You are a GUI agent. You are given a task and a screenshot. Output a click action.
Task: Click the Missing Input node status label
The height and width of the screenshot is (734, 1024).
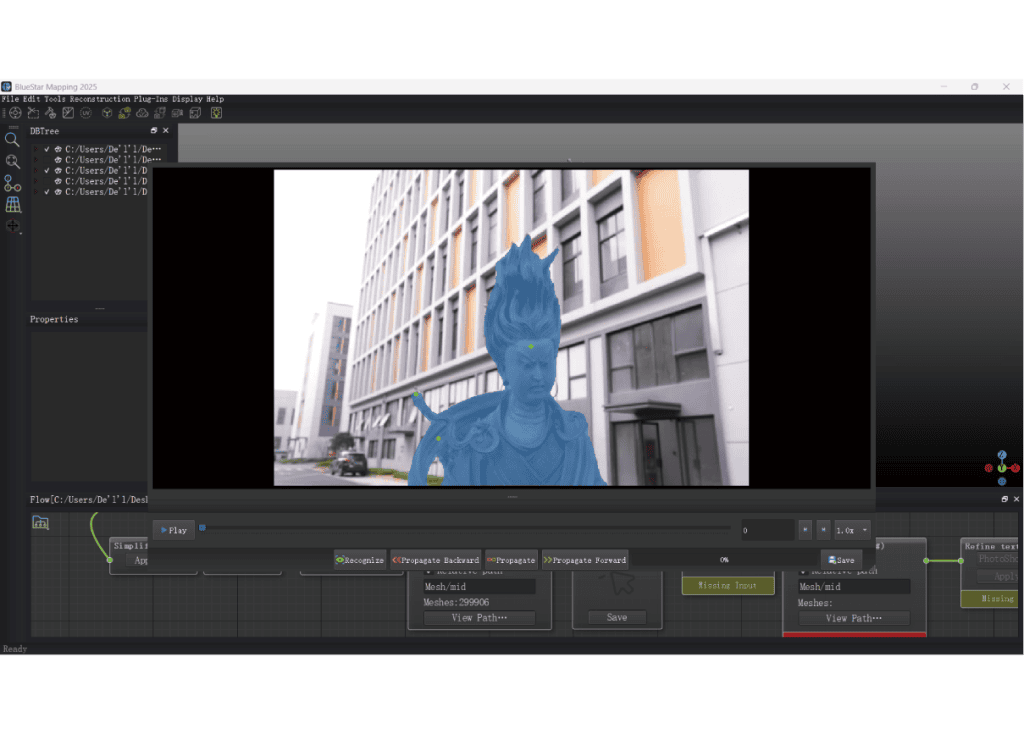point(728,585)
